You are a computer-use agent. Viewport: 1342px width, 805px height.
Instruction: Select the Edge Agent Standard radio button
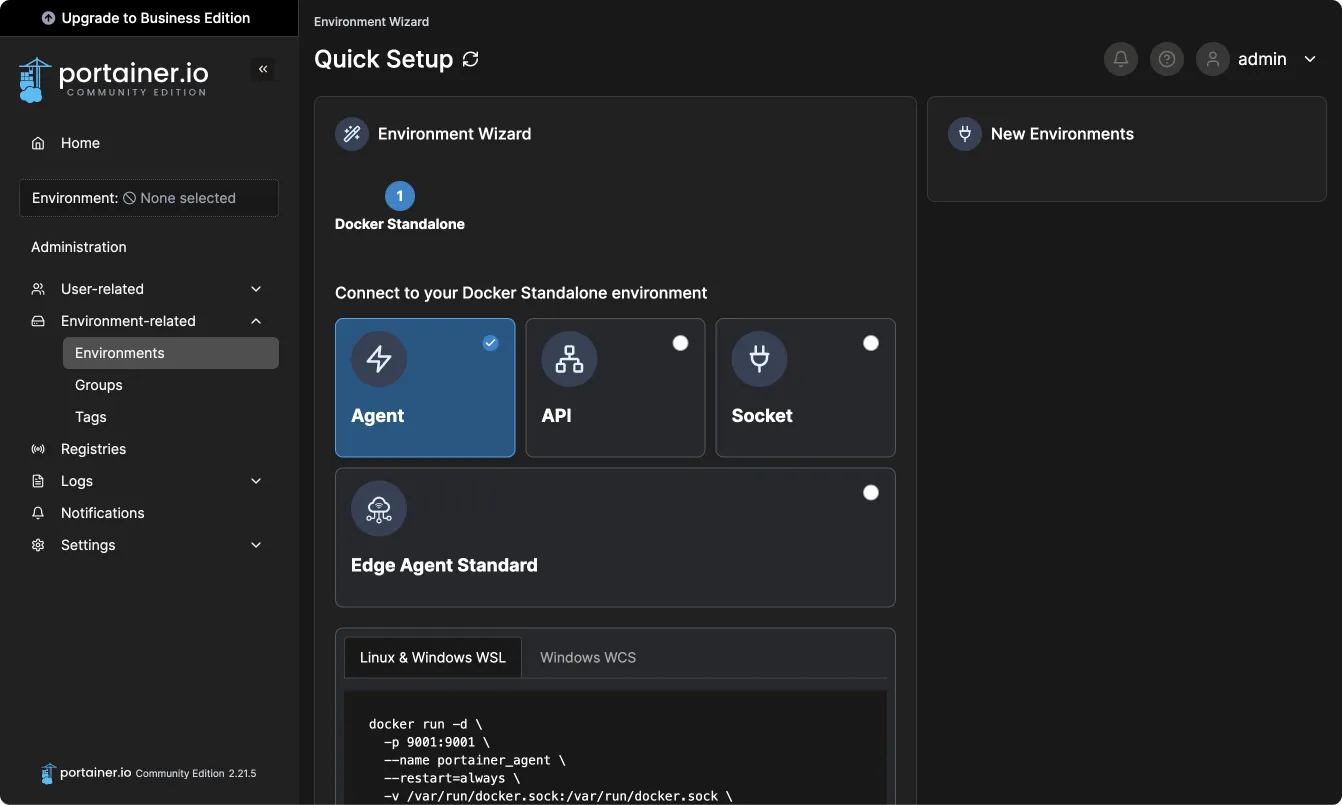(871, 493)
